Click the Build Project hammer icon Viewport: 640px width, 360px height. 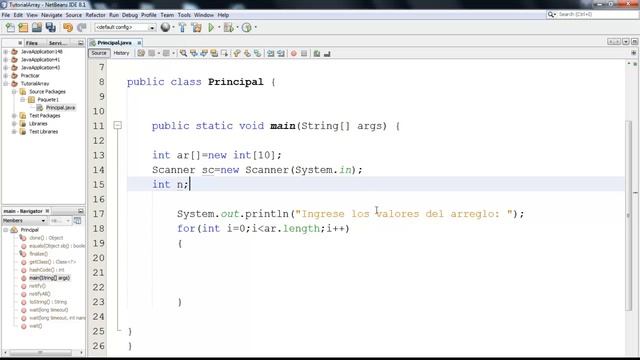pos(182,27)
